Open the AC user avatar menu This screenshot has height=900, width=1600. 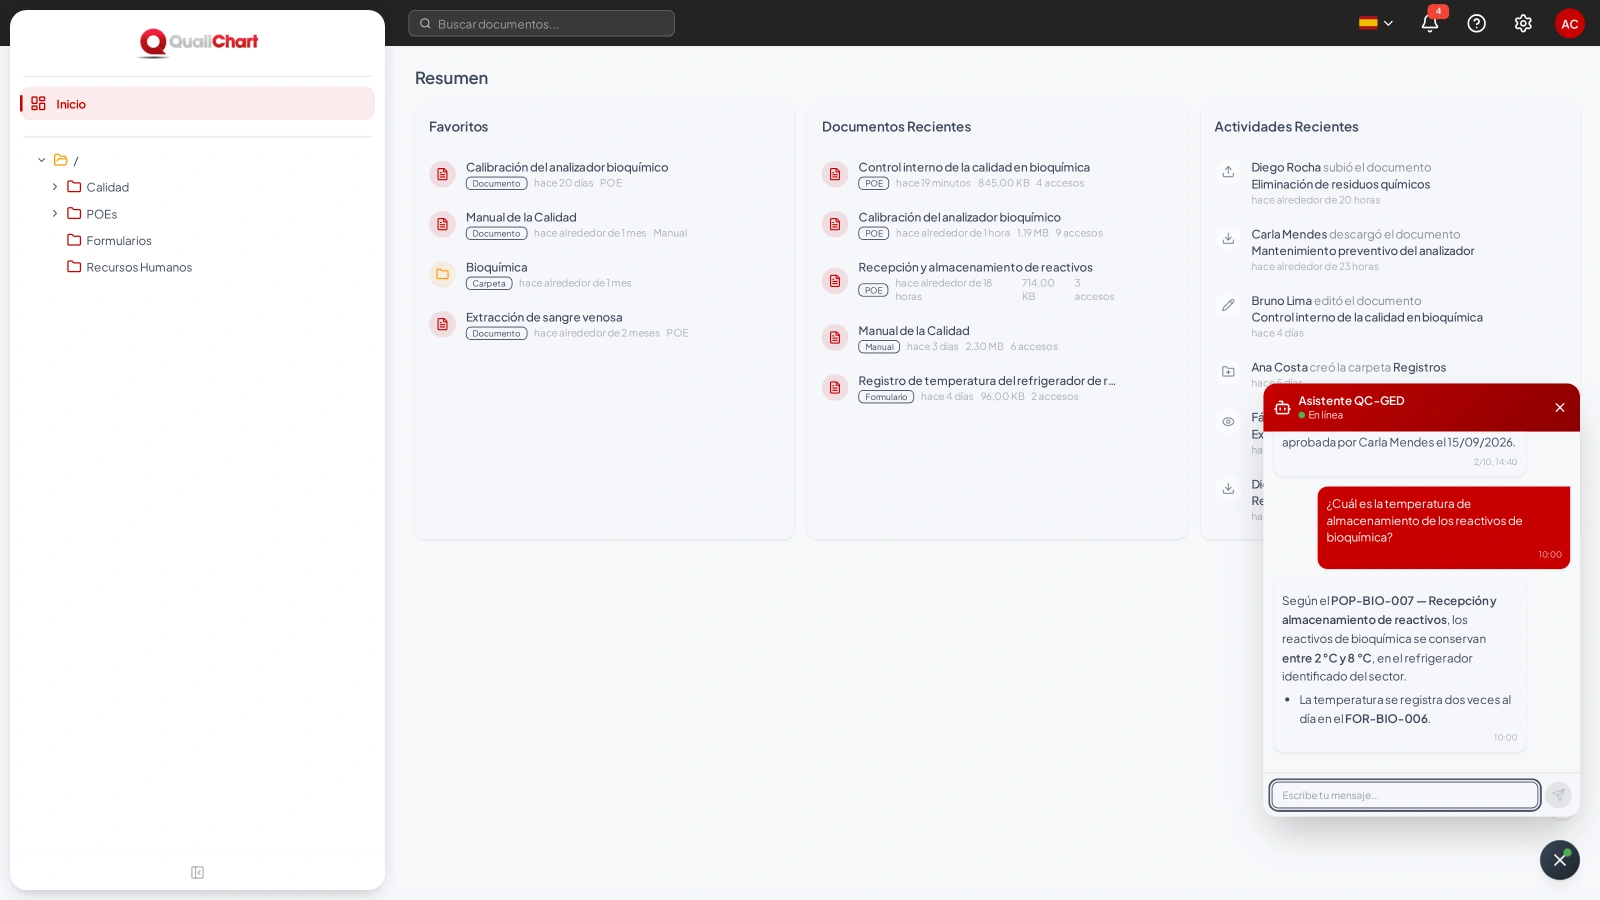pyautogui.click(x=1570, y=23)
